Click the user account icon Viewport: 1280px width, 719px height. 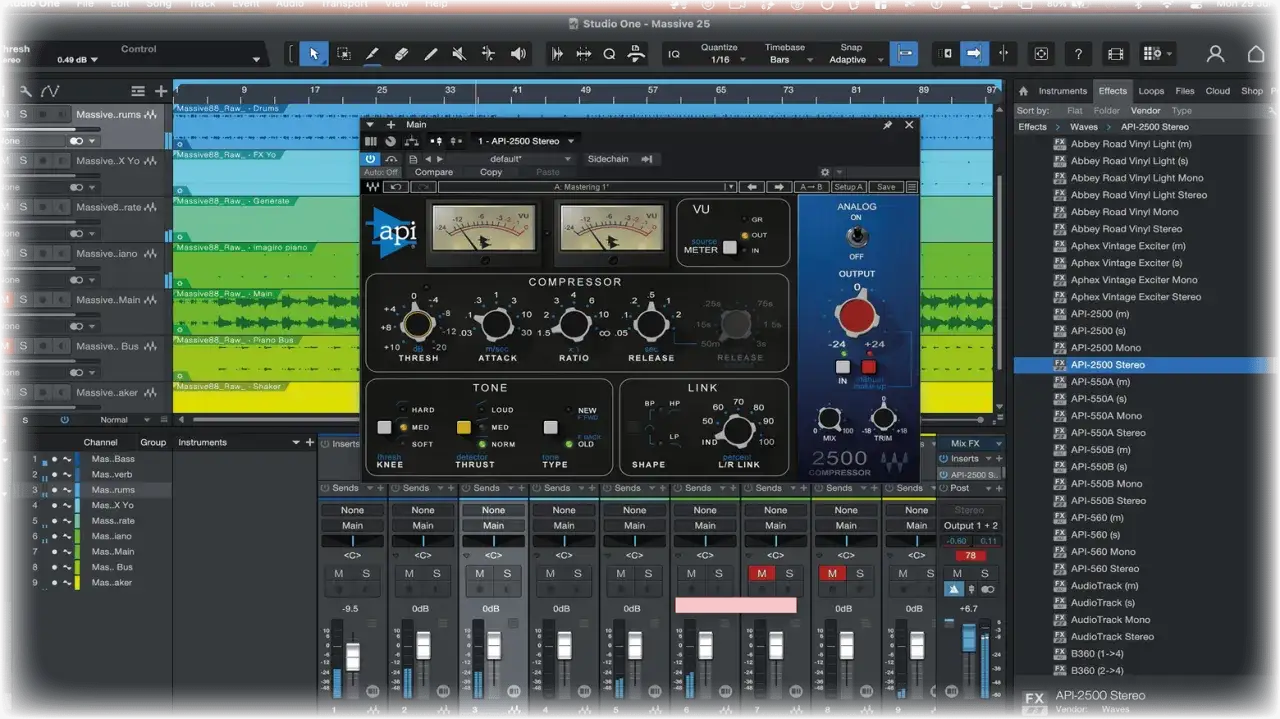point(1215,54)
